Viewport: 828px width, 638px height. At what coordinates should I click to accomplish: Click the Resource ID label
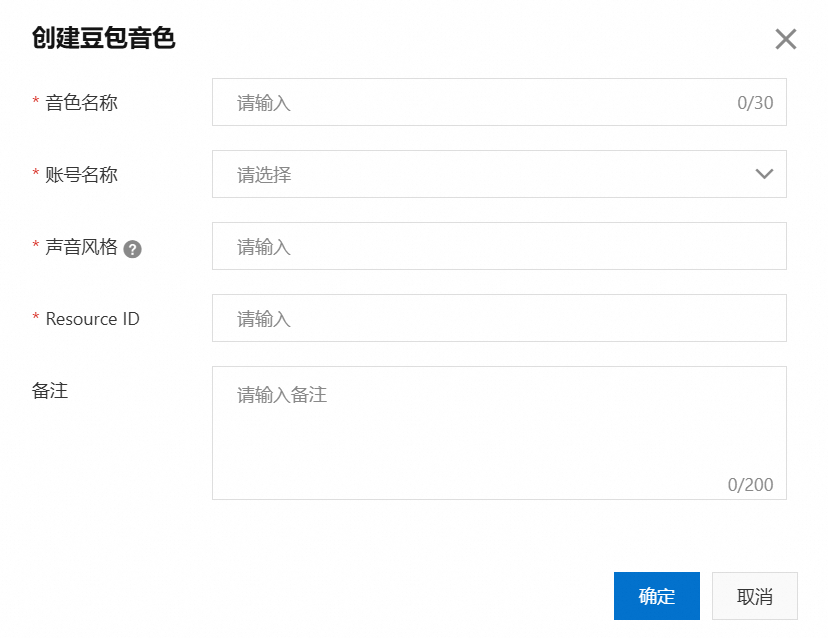coord(92,318)
